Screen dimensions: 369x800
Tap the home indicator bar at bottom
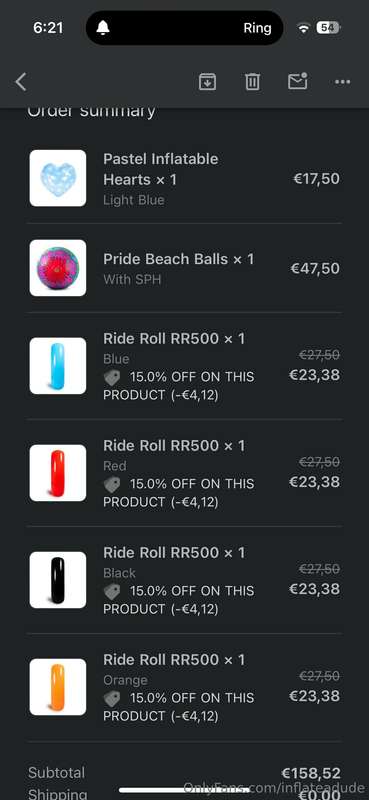[x=185, y=790]
